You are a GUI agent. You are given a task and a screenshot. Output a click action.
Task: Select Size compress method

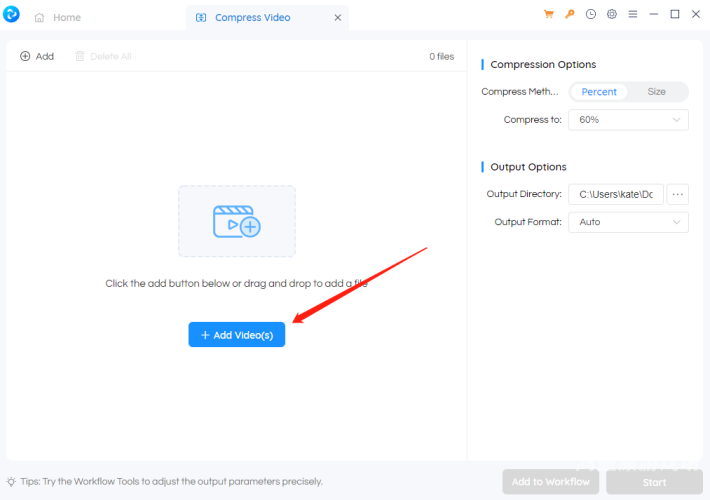click(x=656, y=92)
